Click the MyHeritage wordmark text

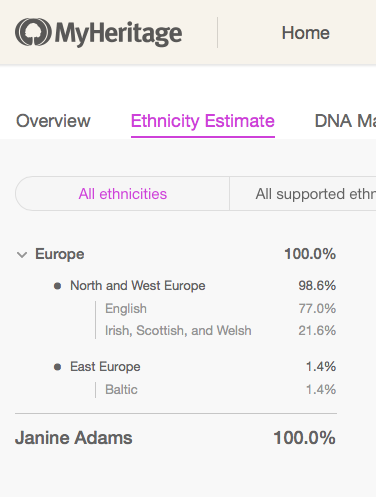[x=119, y=33]
